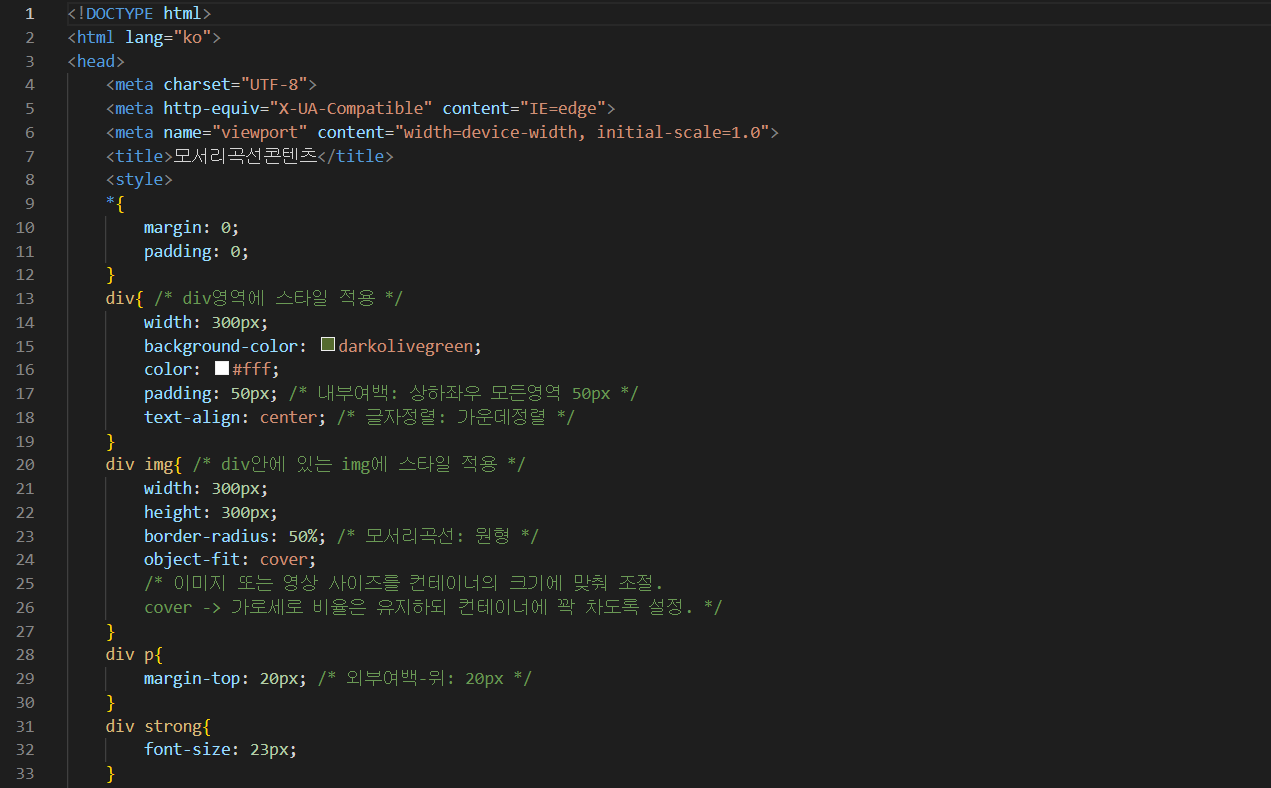
Task: Click the "width=device-width, initial-scale=1.0" string
Action: coord(583,133)
